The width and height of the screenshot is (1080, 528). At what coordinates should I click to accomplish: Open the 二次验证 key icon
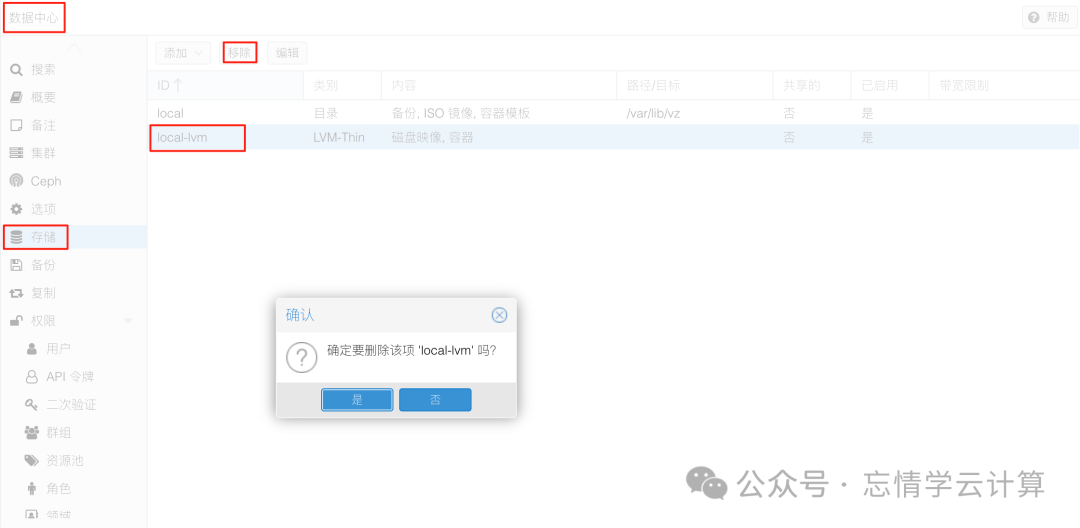(x=31, y=405)
